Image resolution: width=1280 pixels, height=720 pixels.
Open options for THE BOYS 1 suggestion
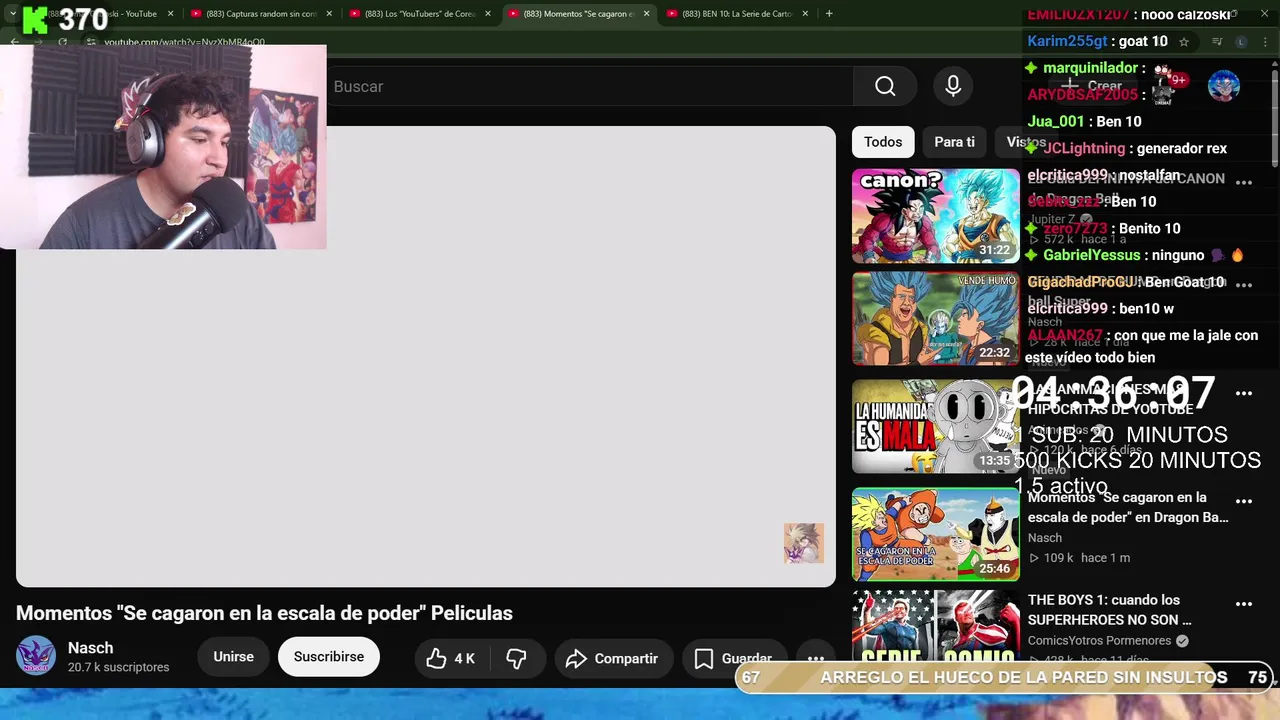[x=1244, y=604]
